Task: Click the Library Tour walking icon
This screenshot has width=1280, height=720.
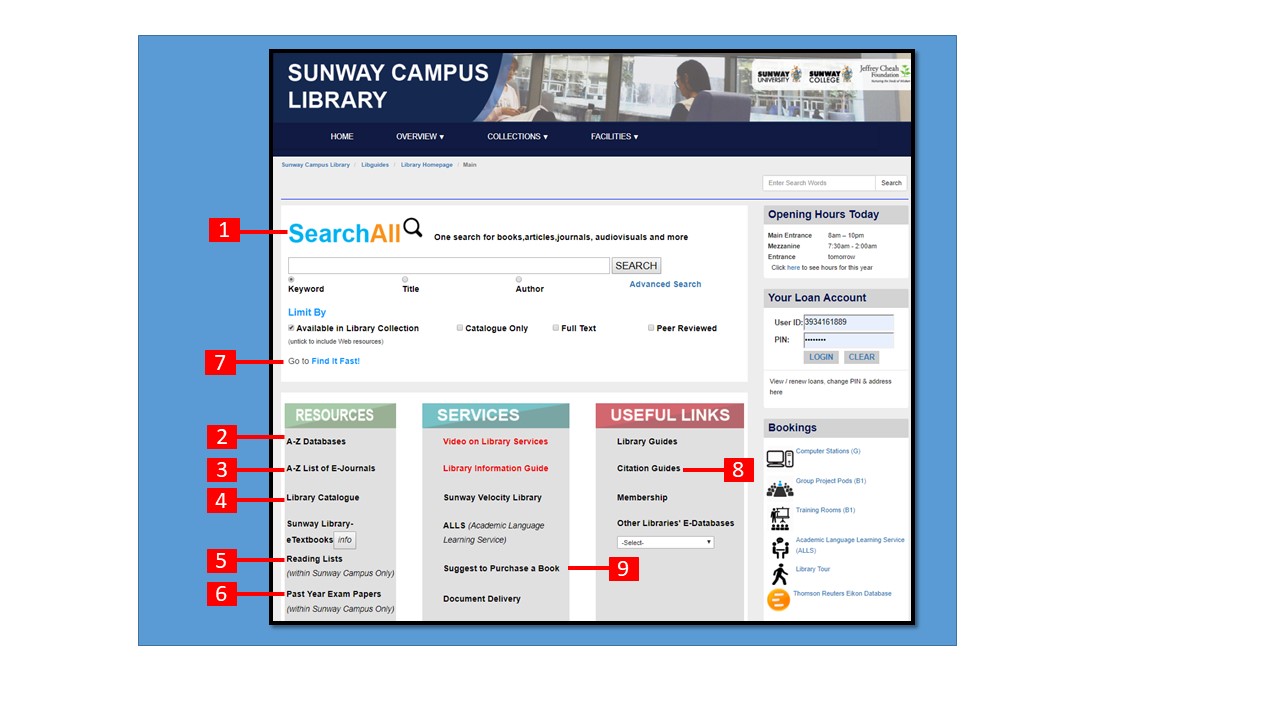Action: 780,574
